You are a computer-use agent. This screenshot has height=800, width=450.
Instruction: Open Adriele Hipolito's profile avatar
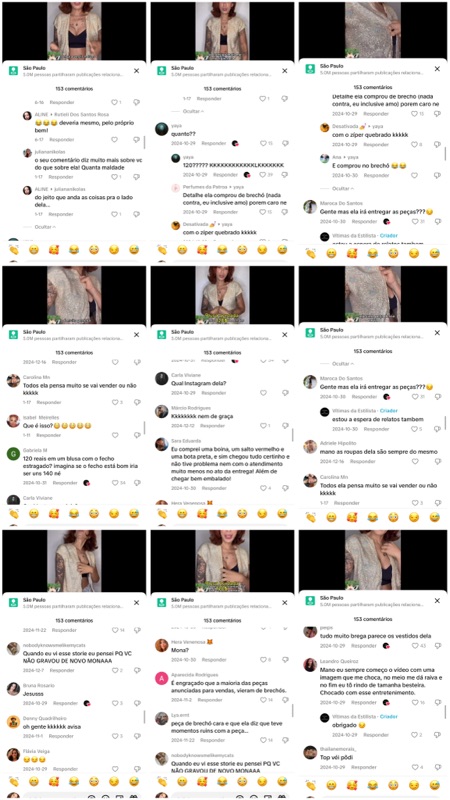310,447
